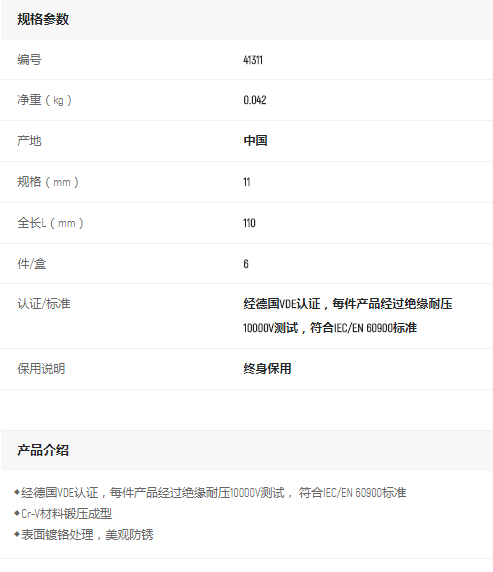Click the total length value 110

pyautogui.click(x=249, y=223)
